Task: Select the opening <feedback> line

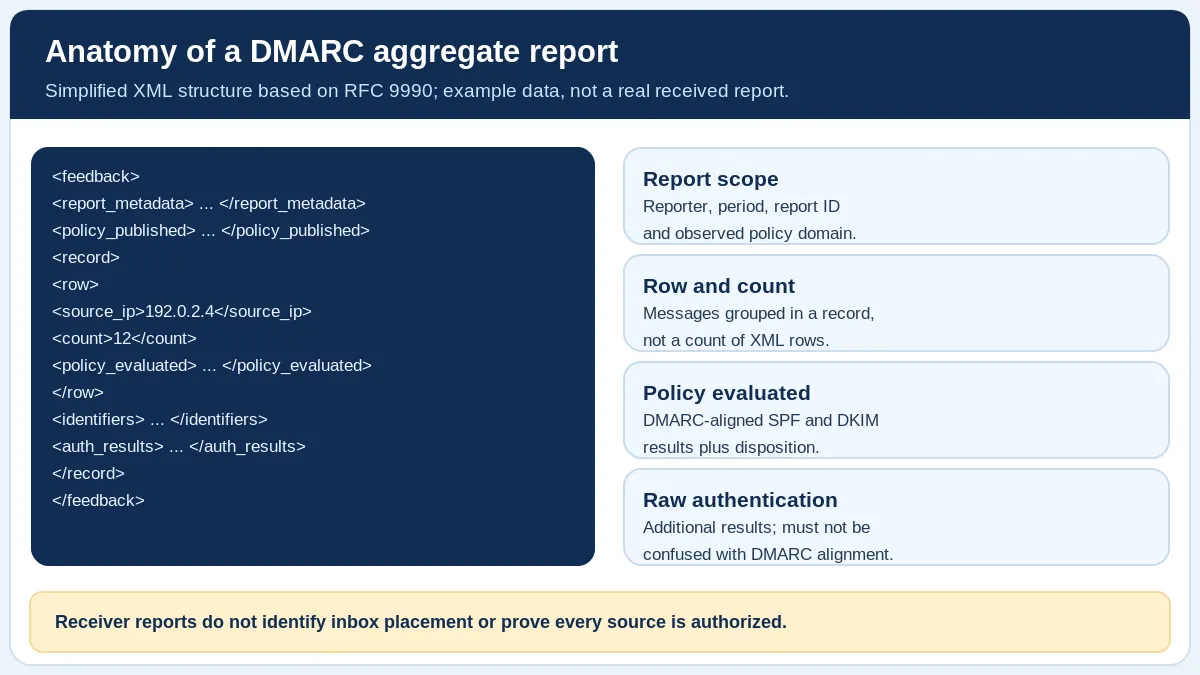Action: pos(96,177)
